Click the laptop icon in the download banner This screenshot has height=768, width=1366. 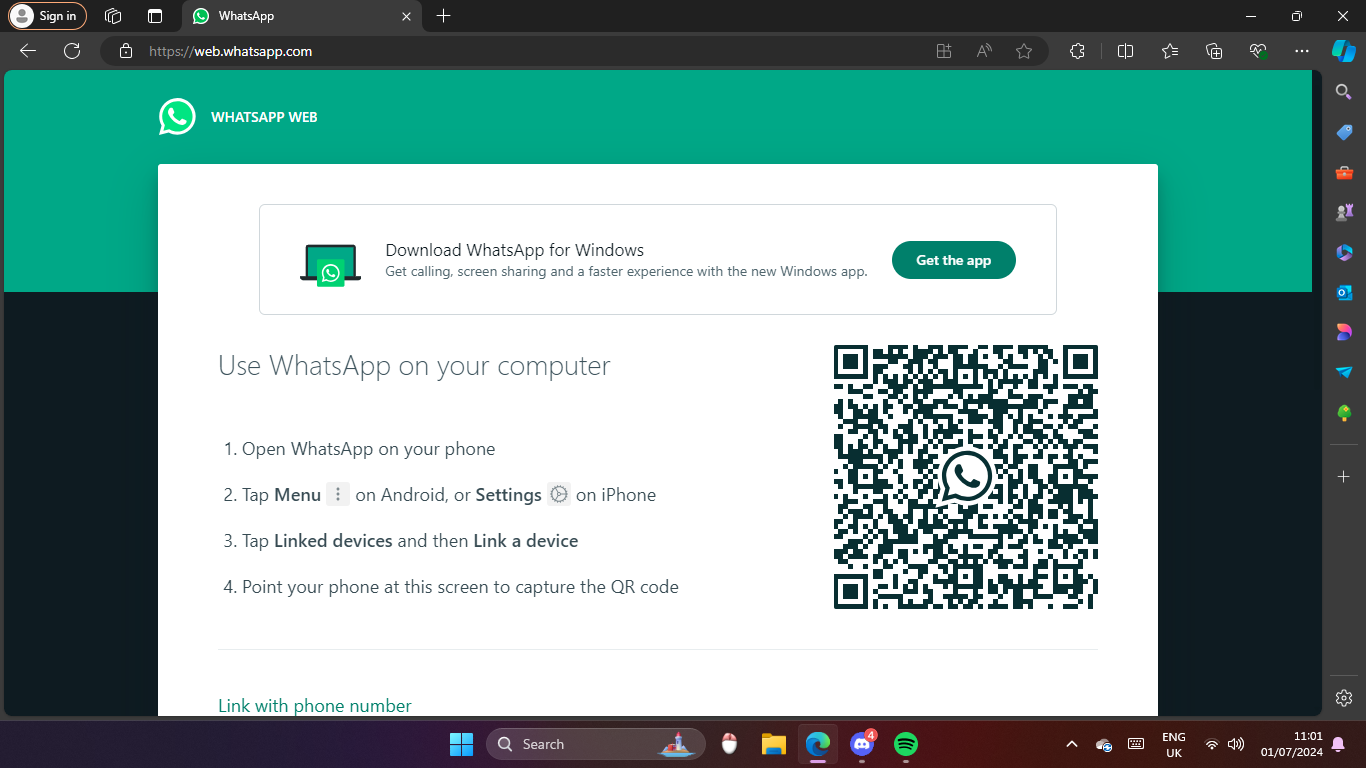point(329,264)
